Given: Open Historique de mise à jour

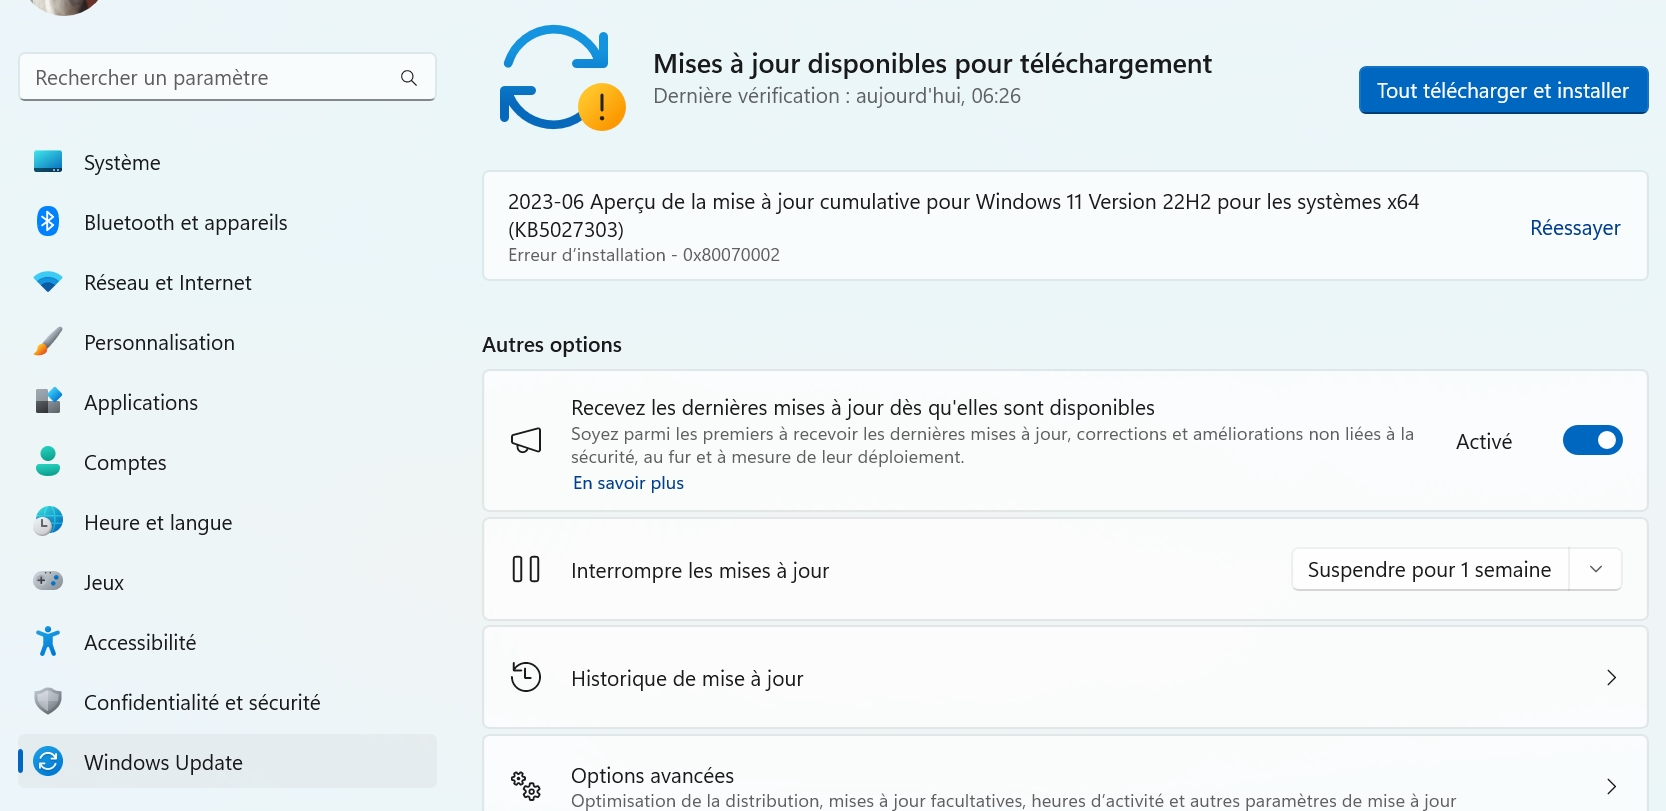Looking at the screenshot, I should 1065,678.
